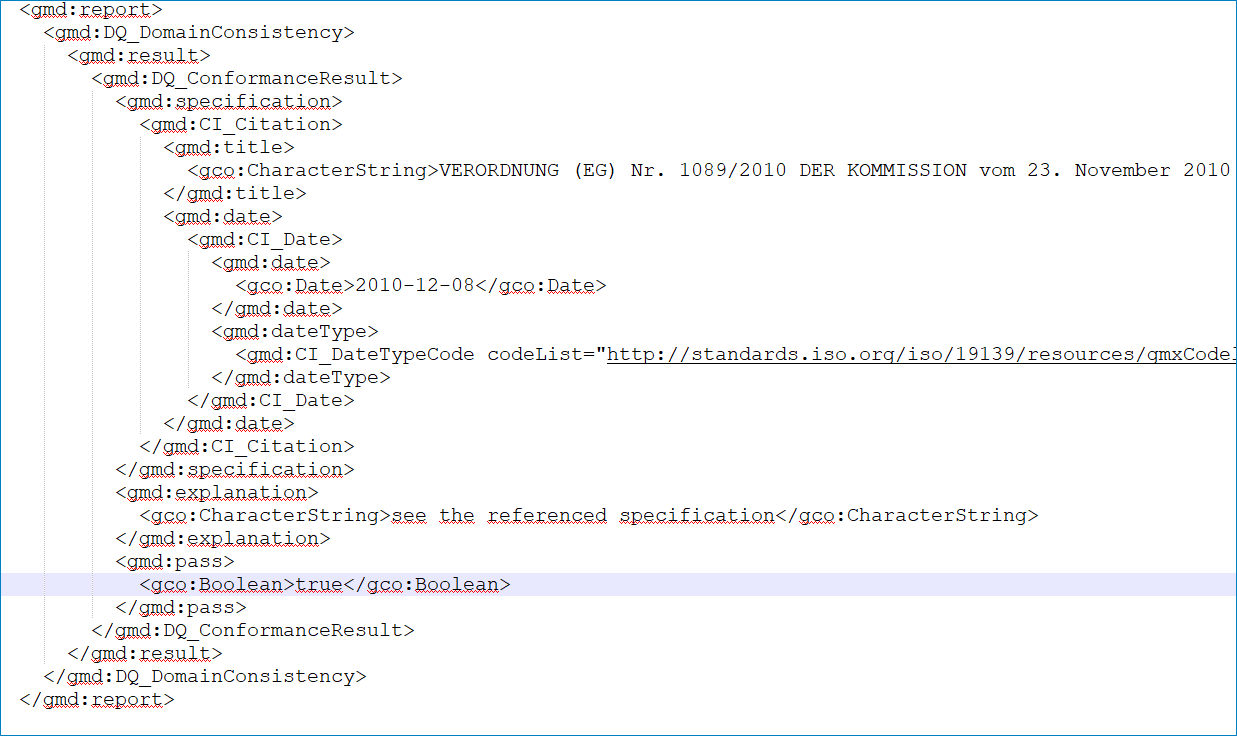Click the opening gmd:report tag
Viewport: 1237px width, 736px height.
(90, 10)
